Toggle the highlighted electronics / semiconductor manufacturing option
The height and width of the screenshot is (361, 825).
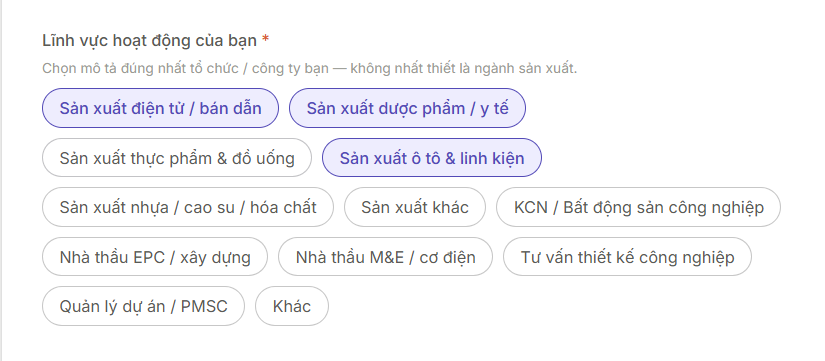(x=160, y=108)
